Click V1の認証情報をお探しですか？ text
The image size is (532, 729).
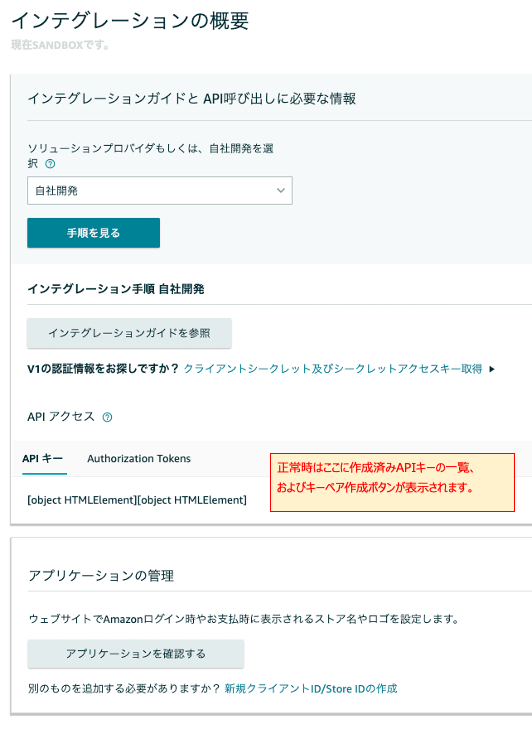[103, 369]
